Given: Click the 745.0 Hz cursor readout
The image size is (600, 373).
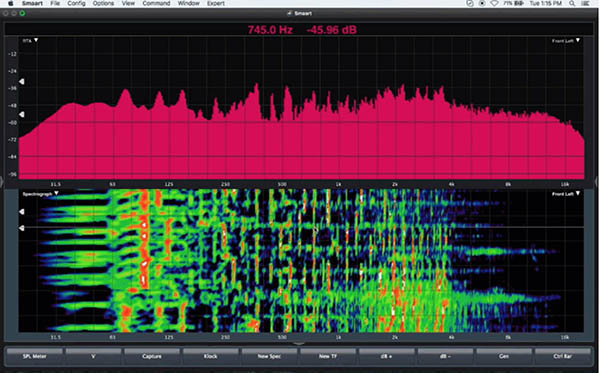Looking at the screenshot, I should pos(270,30).
